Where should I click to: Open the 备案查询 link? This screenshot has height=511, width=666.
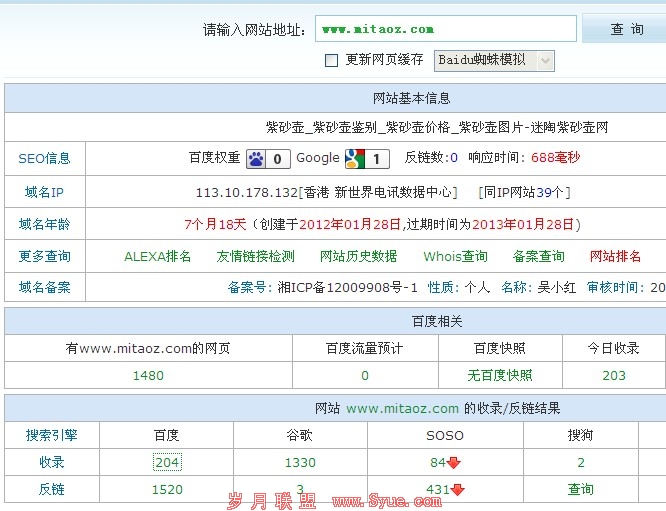coord(539,256)
